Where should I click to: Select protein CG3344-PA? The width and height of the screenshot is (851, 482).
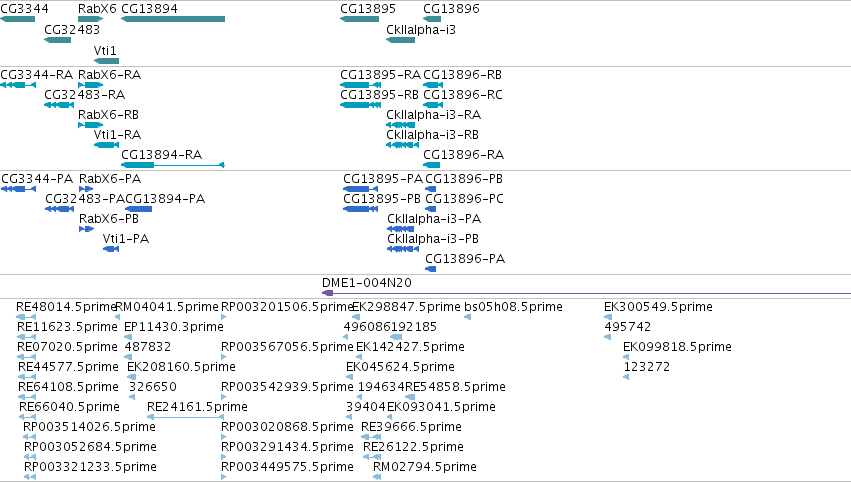(37, 179)
